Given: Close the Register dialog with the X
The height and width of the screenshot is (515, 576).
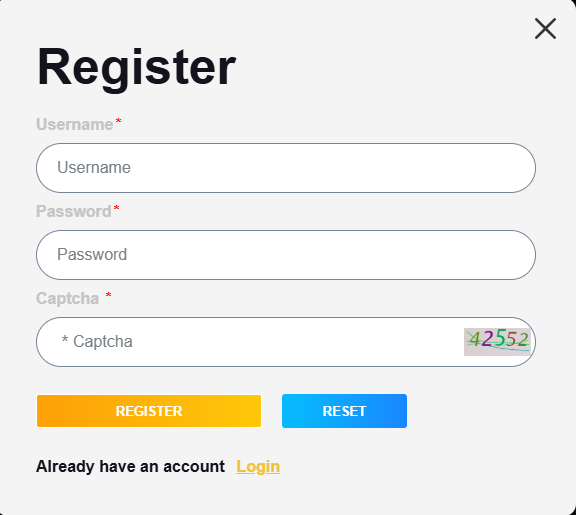Looking at the screenshot, I should (545, 29).
